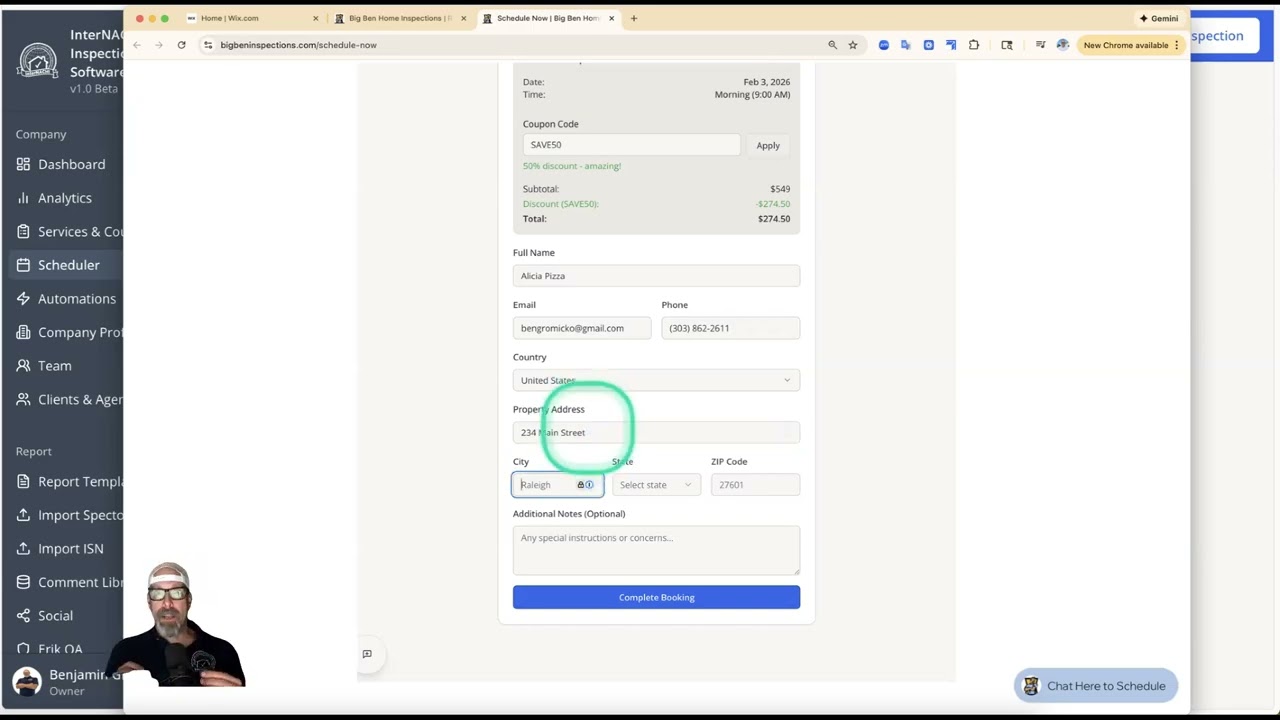Open the media controls icon in toolbar
The image size is (1280, 720).
click(x=1041, y=45)
